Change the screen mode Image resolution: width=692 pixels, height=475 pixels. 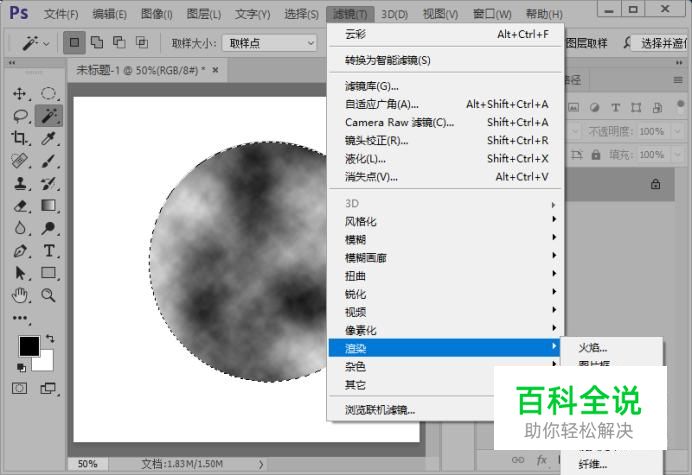pyautogui.click(x=49, y=388)
